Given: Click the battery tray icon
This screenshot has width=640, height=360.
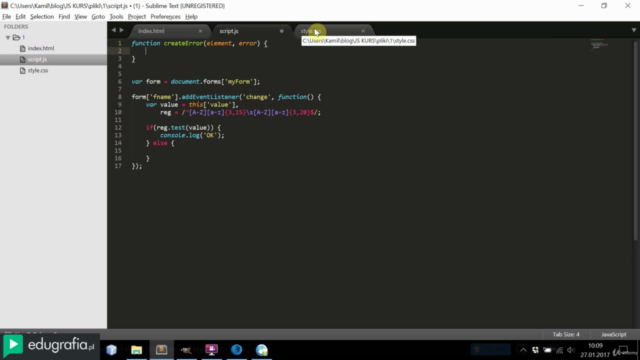Looking at the screenshot, I should pyautogui.click(x=547, y=350).
